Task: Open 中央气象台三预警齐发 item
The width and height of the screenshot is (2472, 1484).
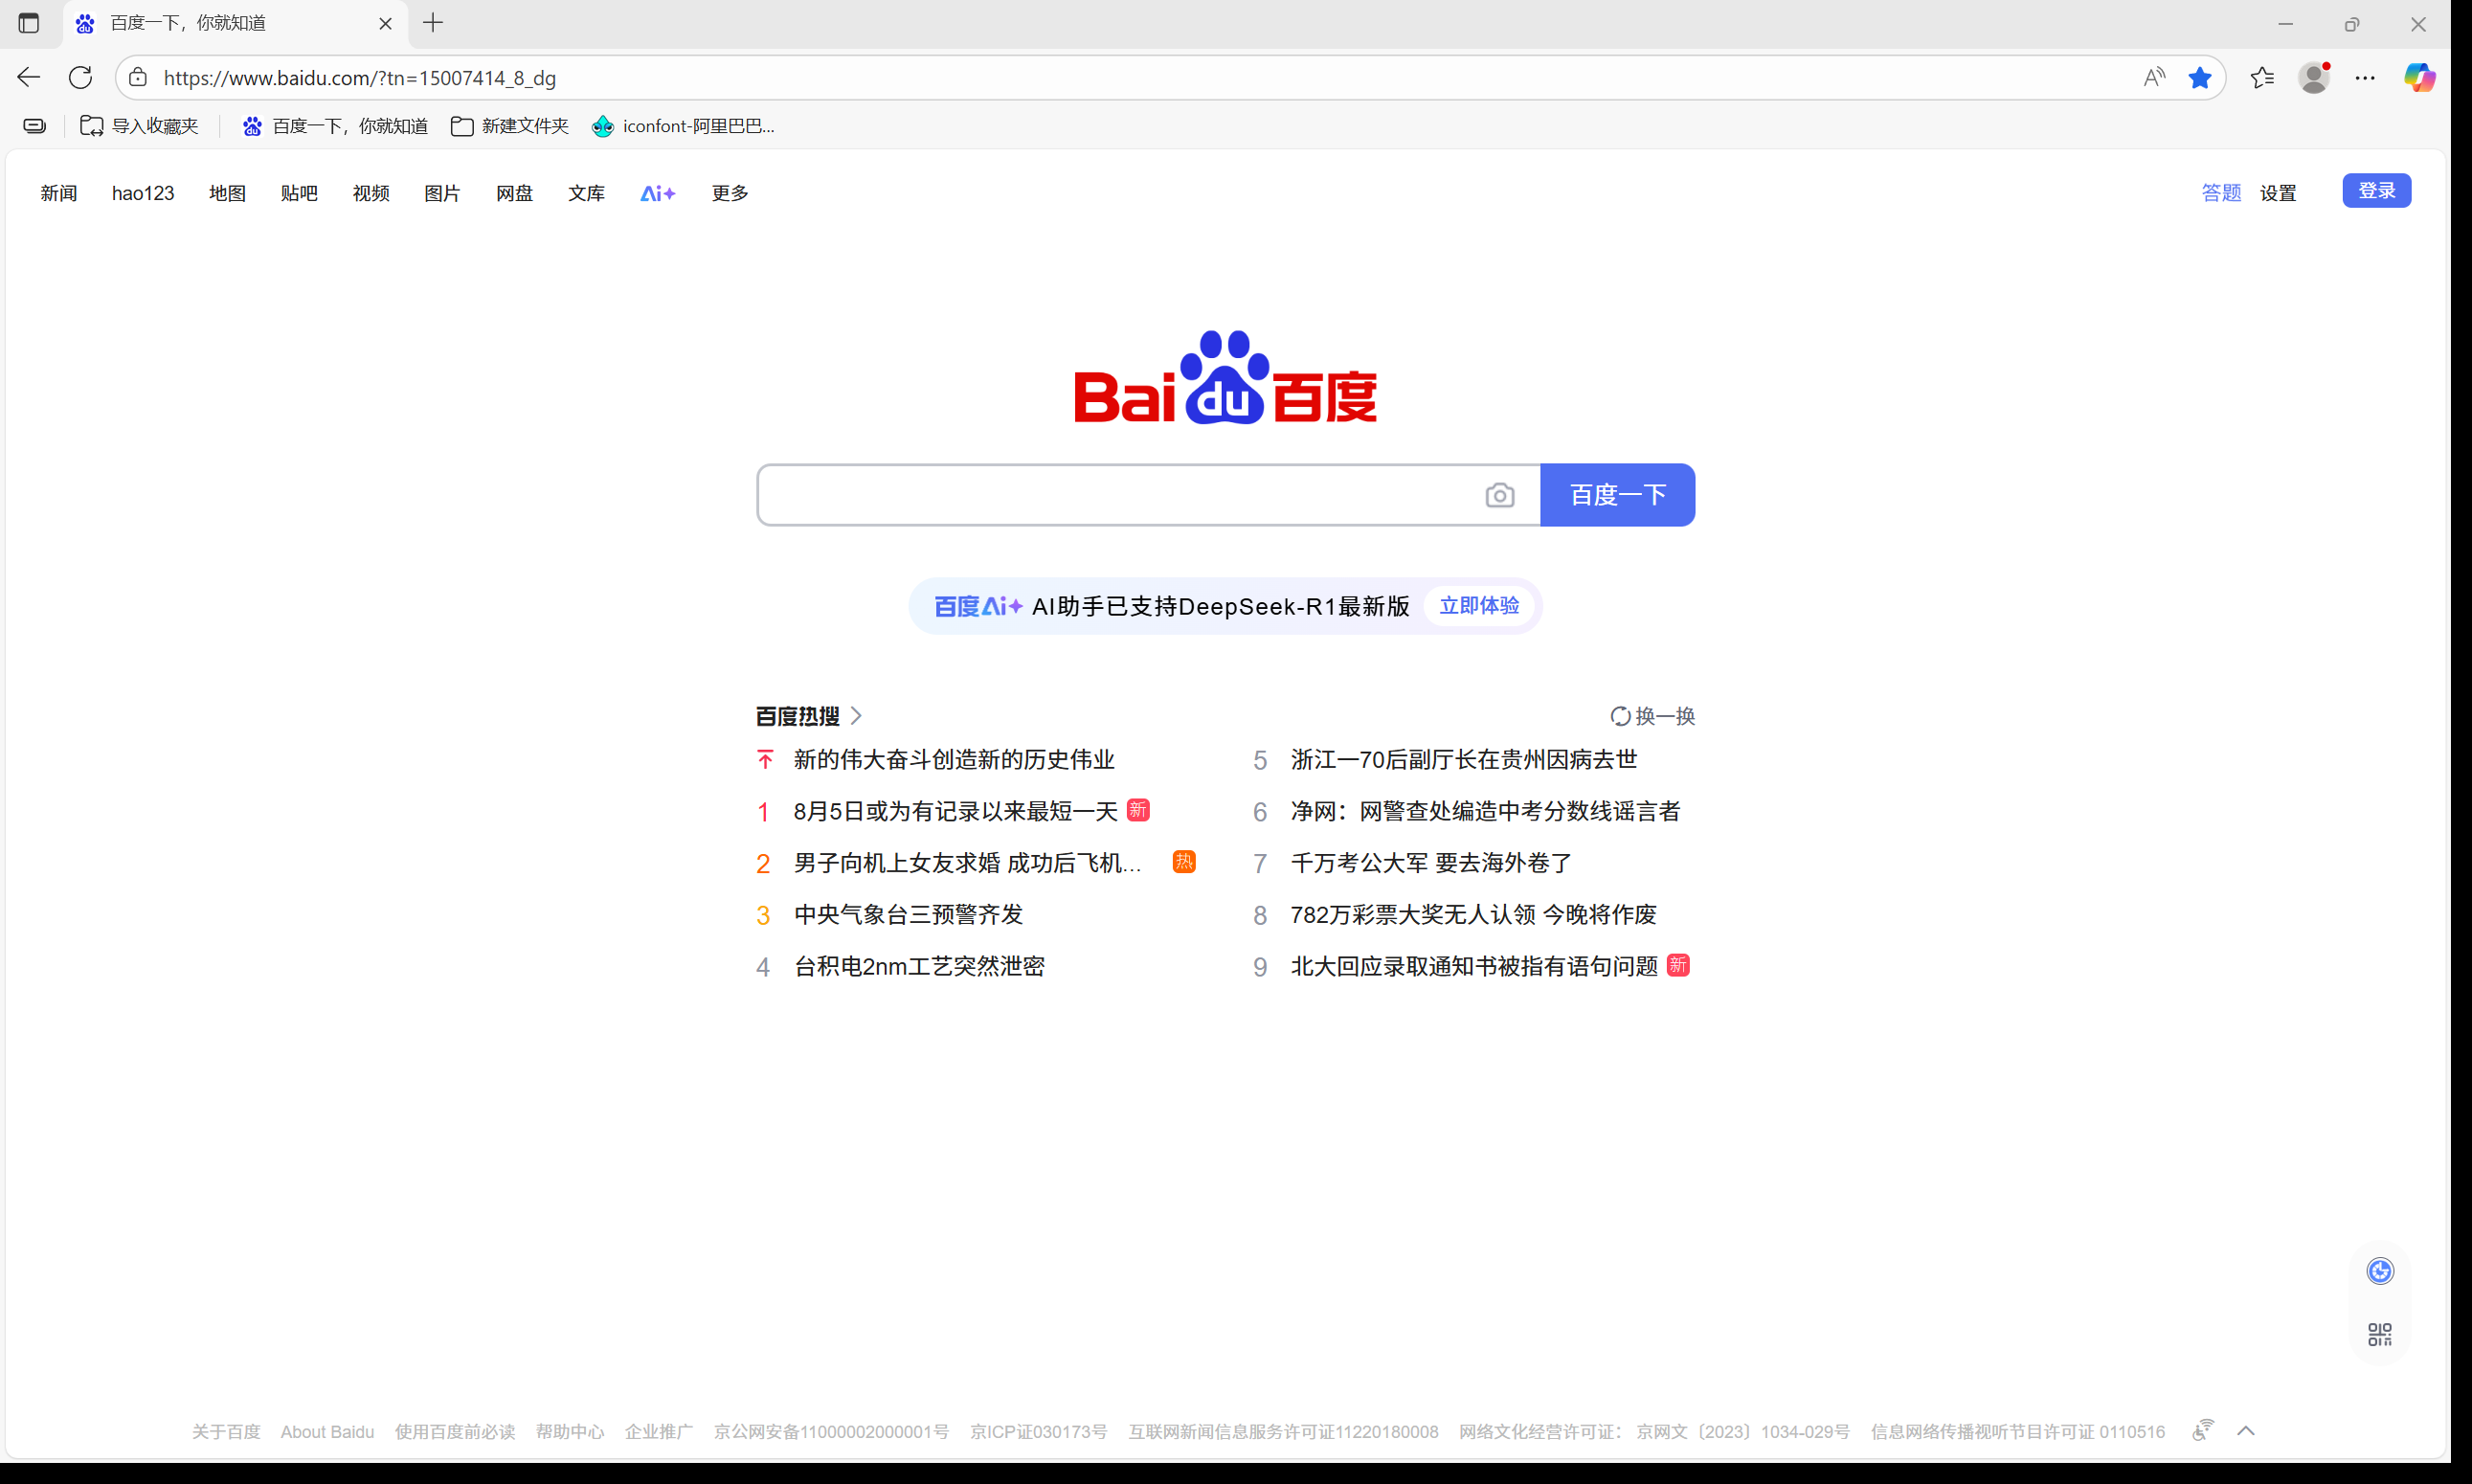Action: pos(908,914)
